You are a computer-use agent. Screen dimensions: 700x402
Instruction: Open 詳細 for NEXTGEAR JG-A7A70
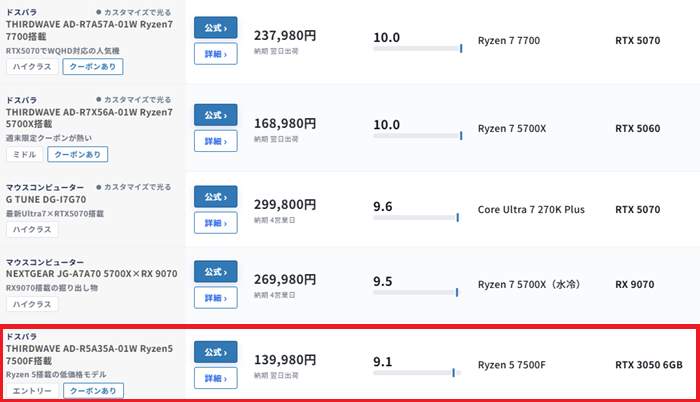pyautogui.click(x=216, y=298)
